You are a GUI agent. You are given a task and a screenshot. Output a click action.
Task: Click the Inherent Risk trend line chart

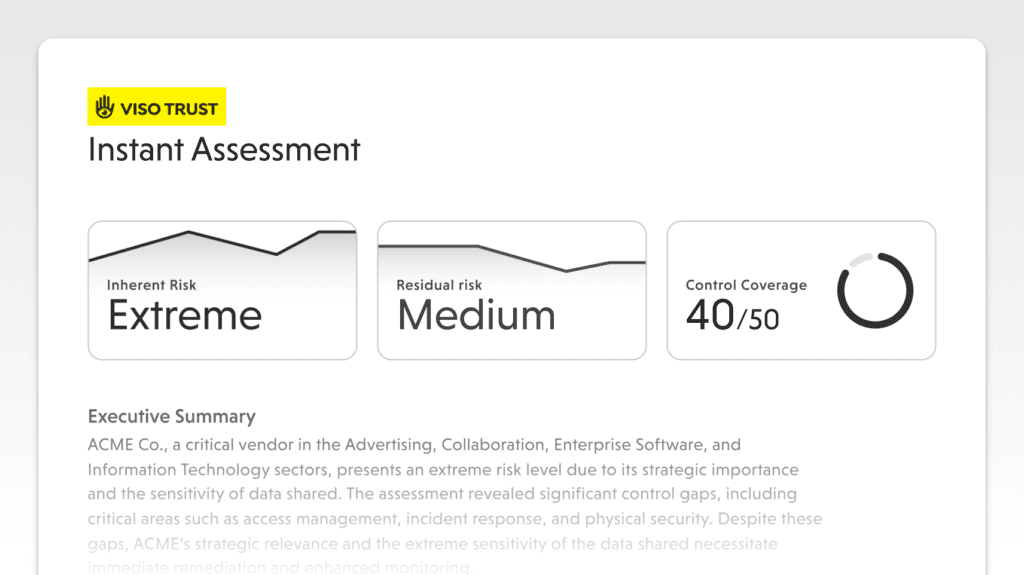pos(222,247)
